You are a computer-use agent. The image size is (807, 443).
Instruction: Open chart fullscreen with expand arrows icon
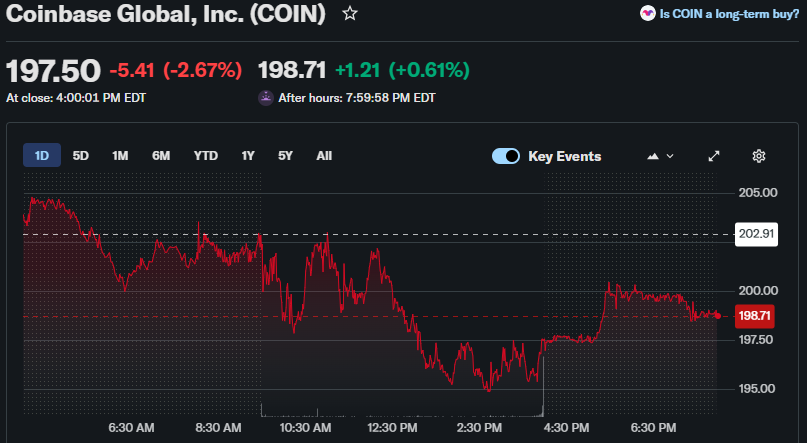(714, 156)
